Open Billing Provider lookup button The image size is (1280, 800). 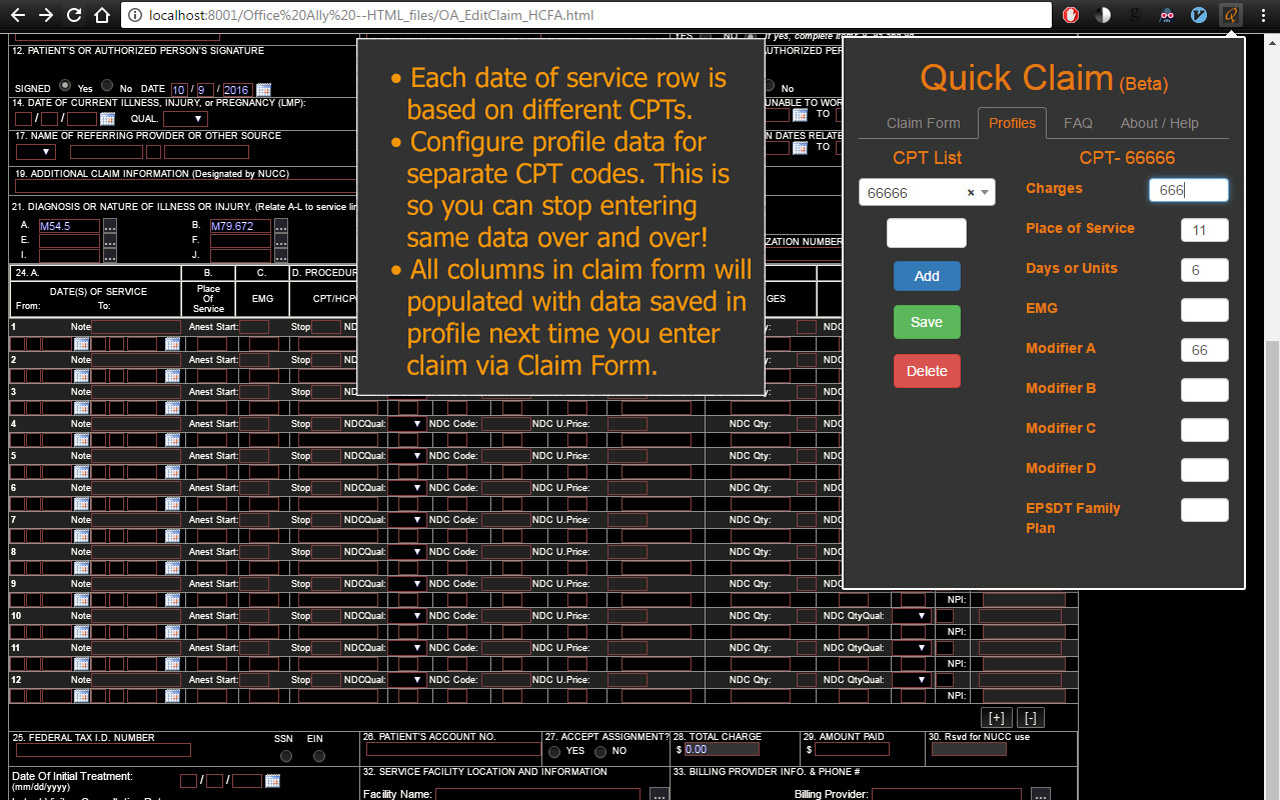pos(1040,795)
